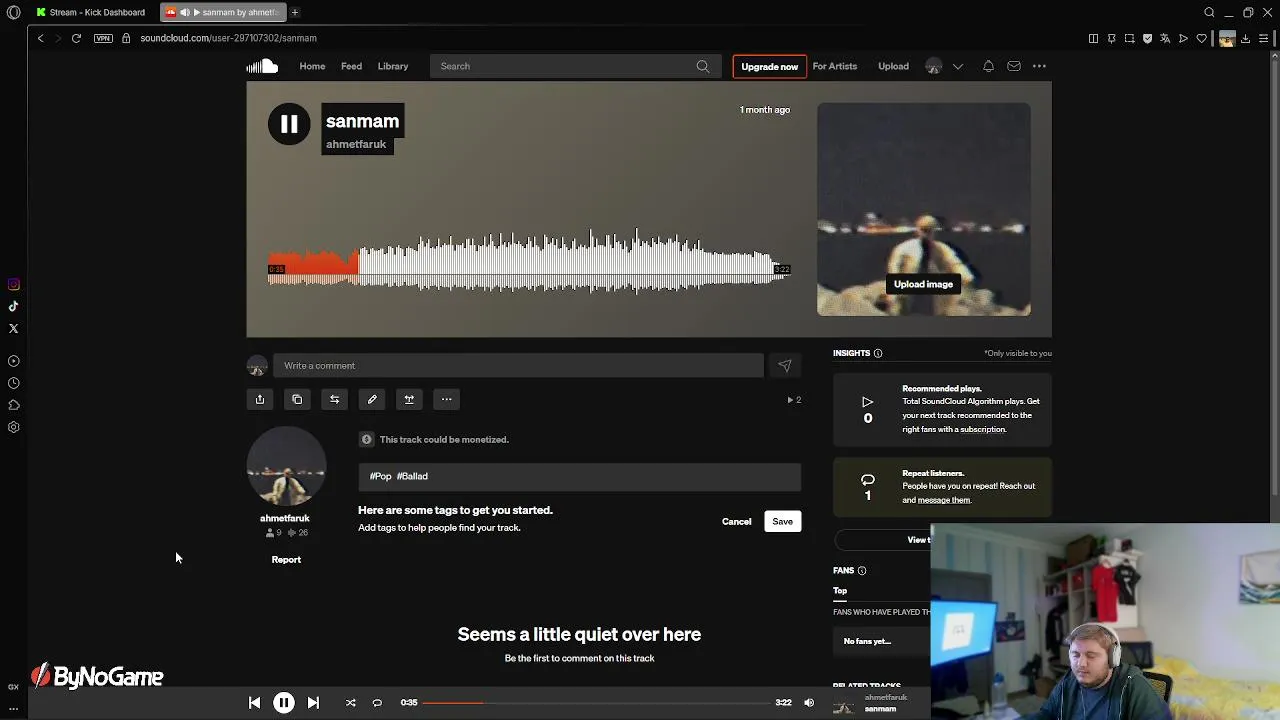This screenshot has height=720, width=1280.
Task: Click the search magnifier icon
Action: (703, 66)
